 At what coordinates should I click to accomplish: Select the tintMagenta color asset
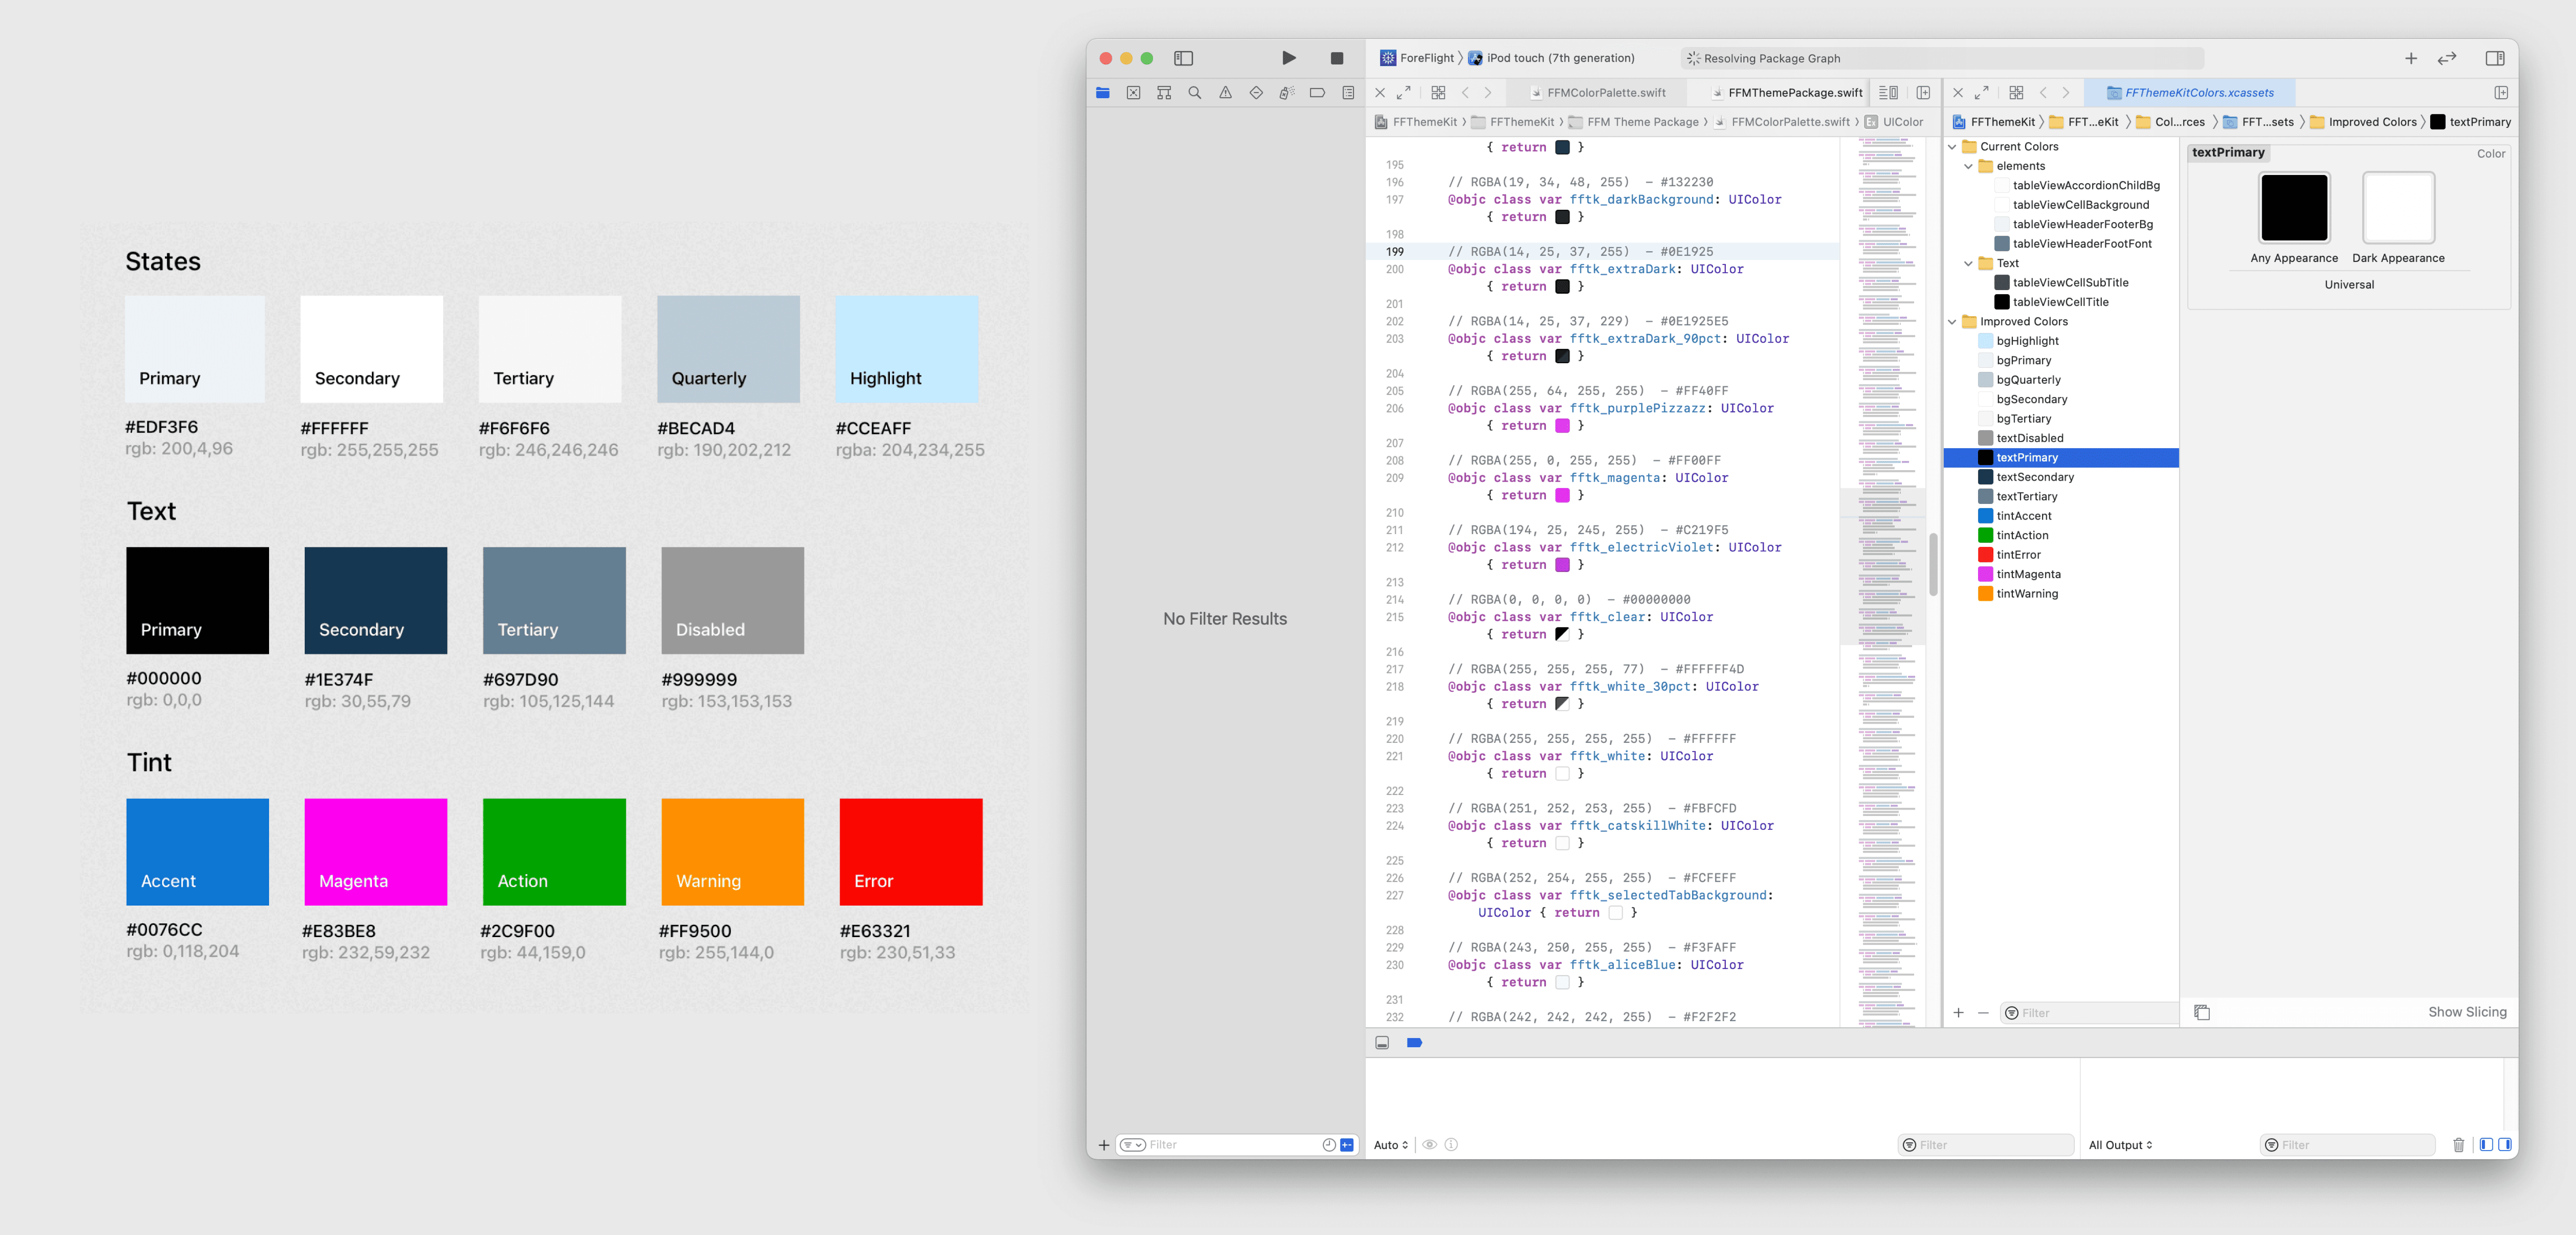[x=2027, y=574]
